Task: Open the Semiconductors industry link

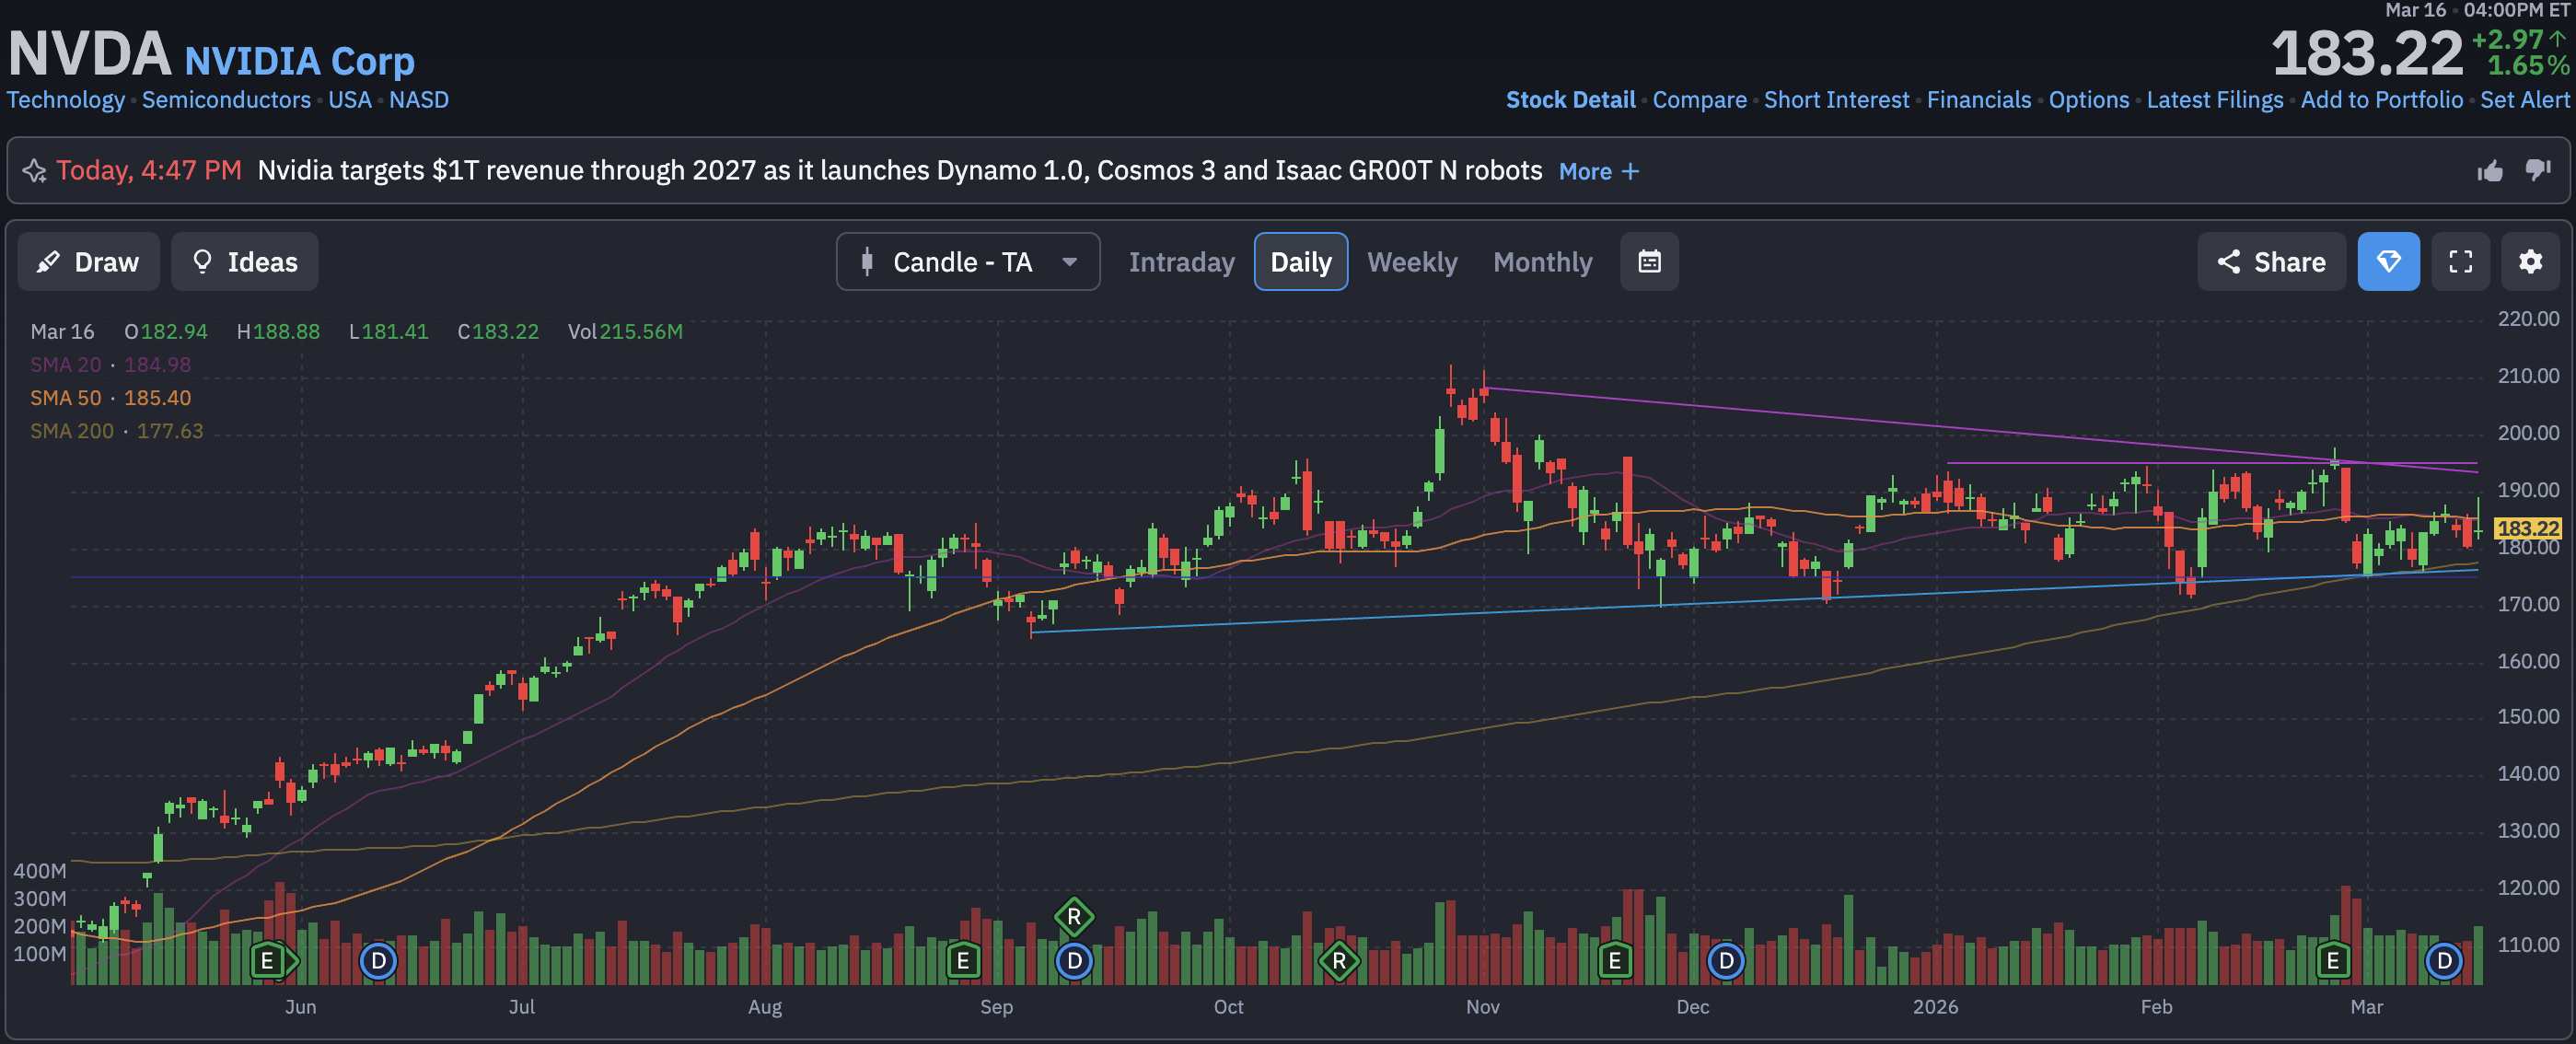Action: click(226, 100)
